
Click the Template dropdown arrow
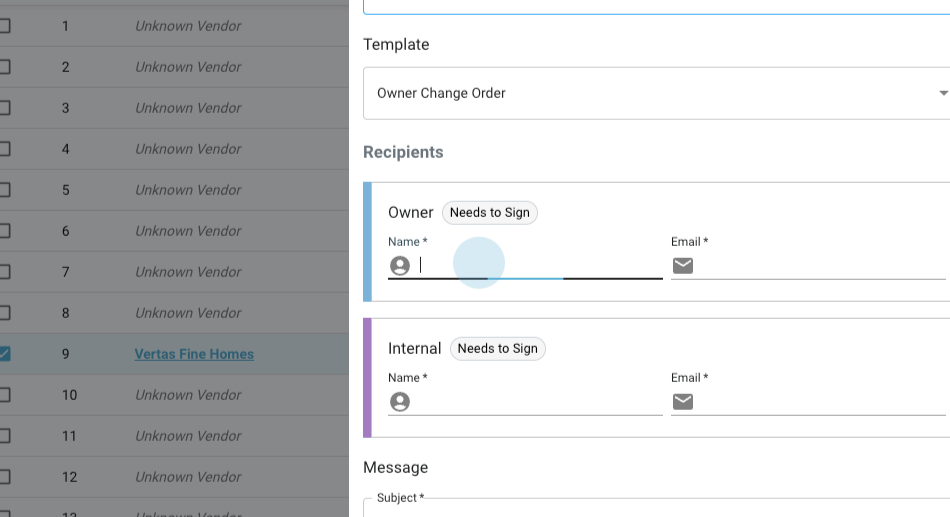pos(942,93)
